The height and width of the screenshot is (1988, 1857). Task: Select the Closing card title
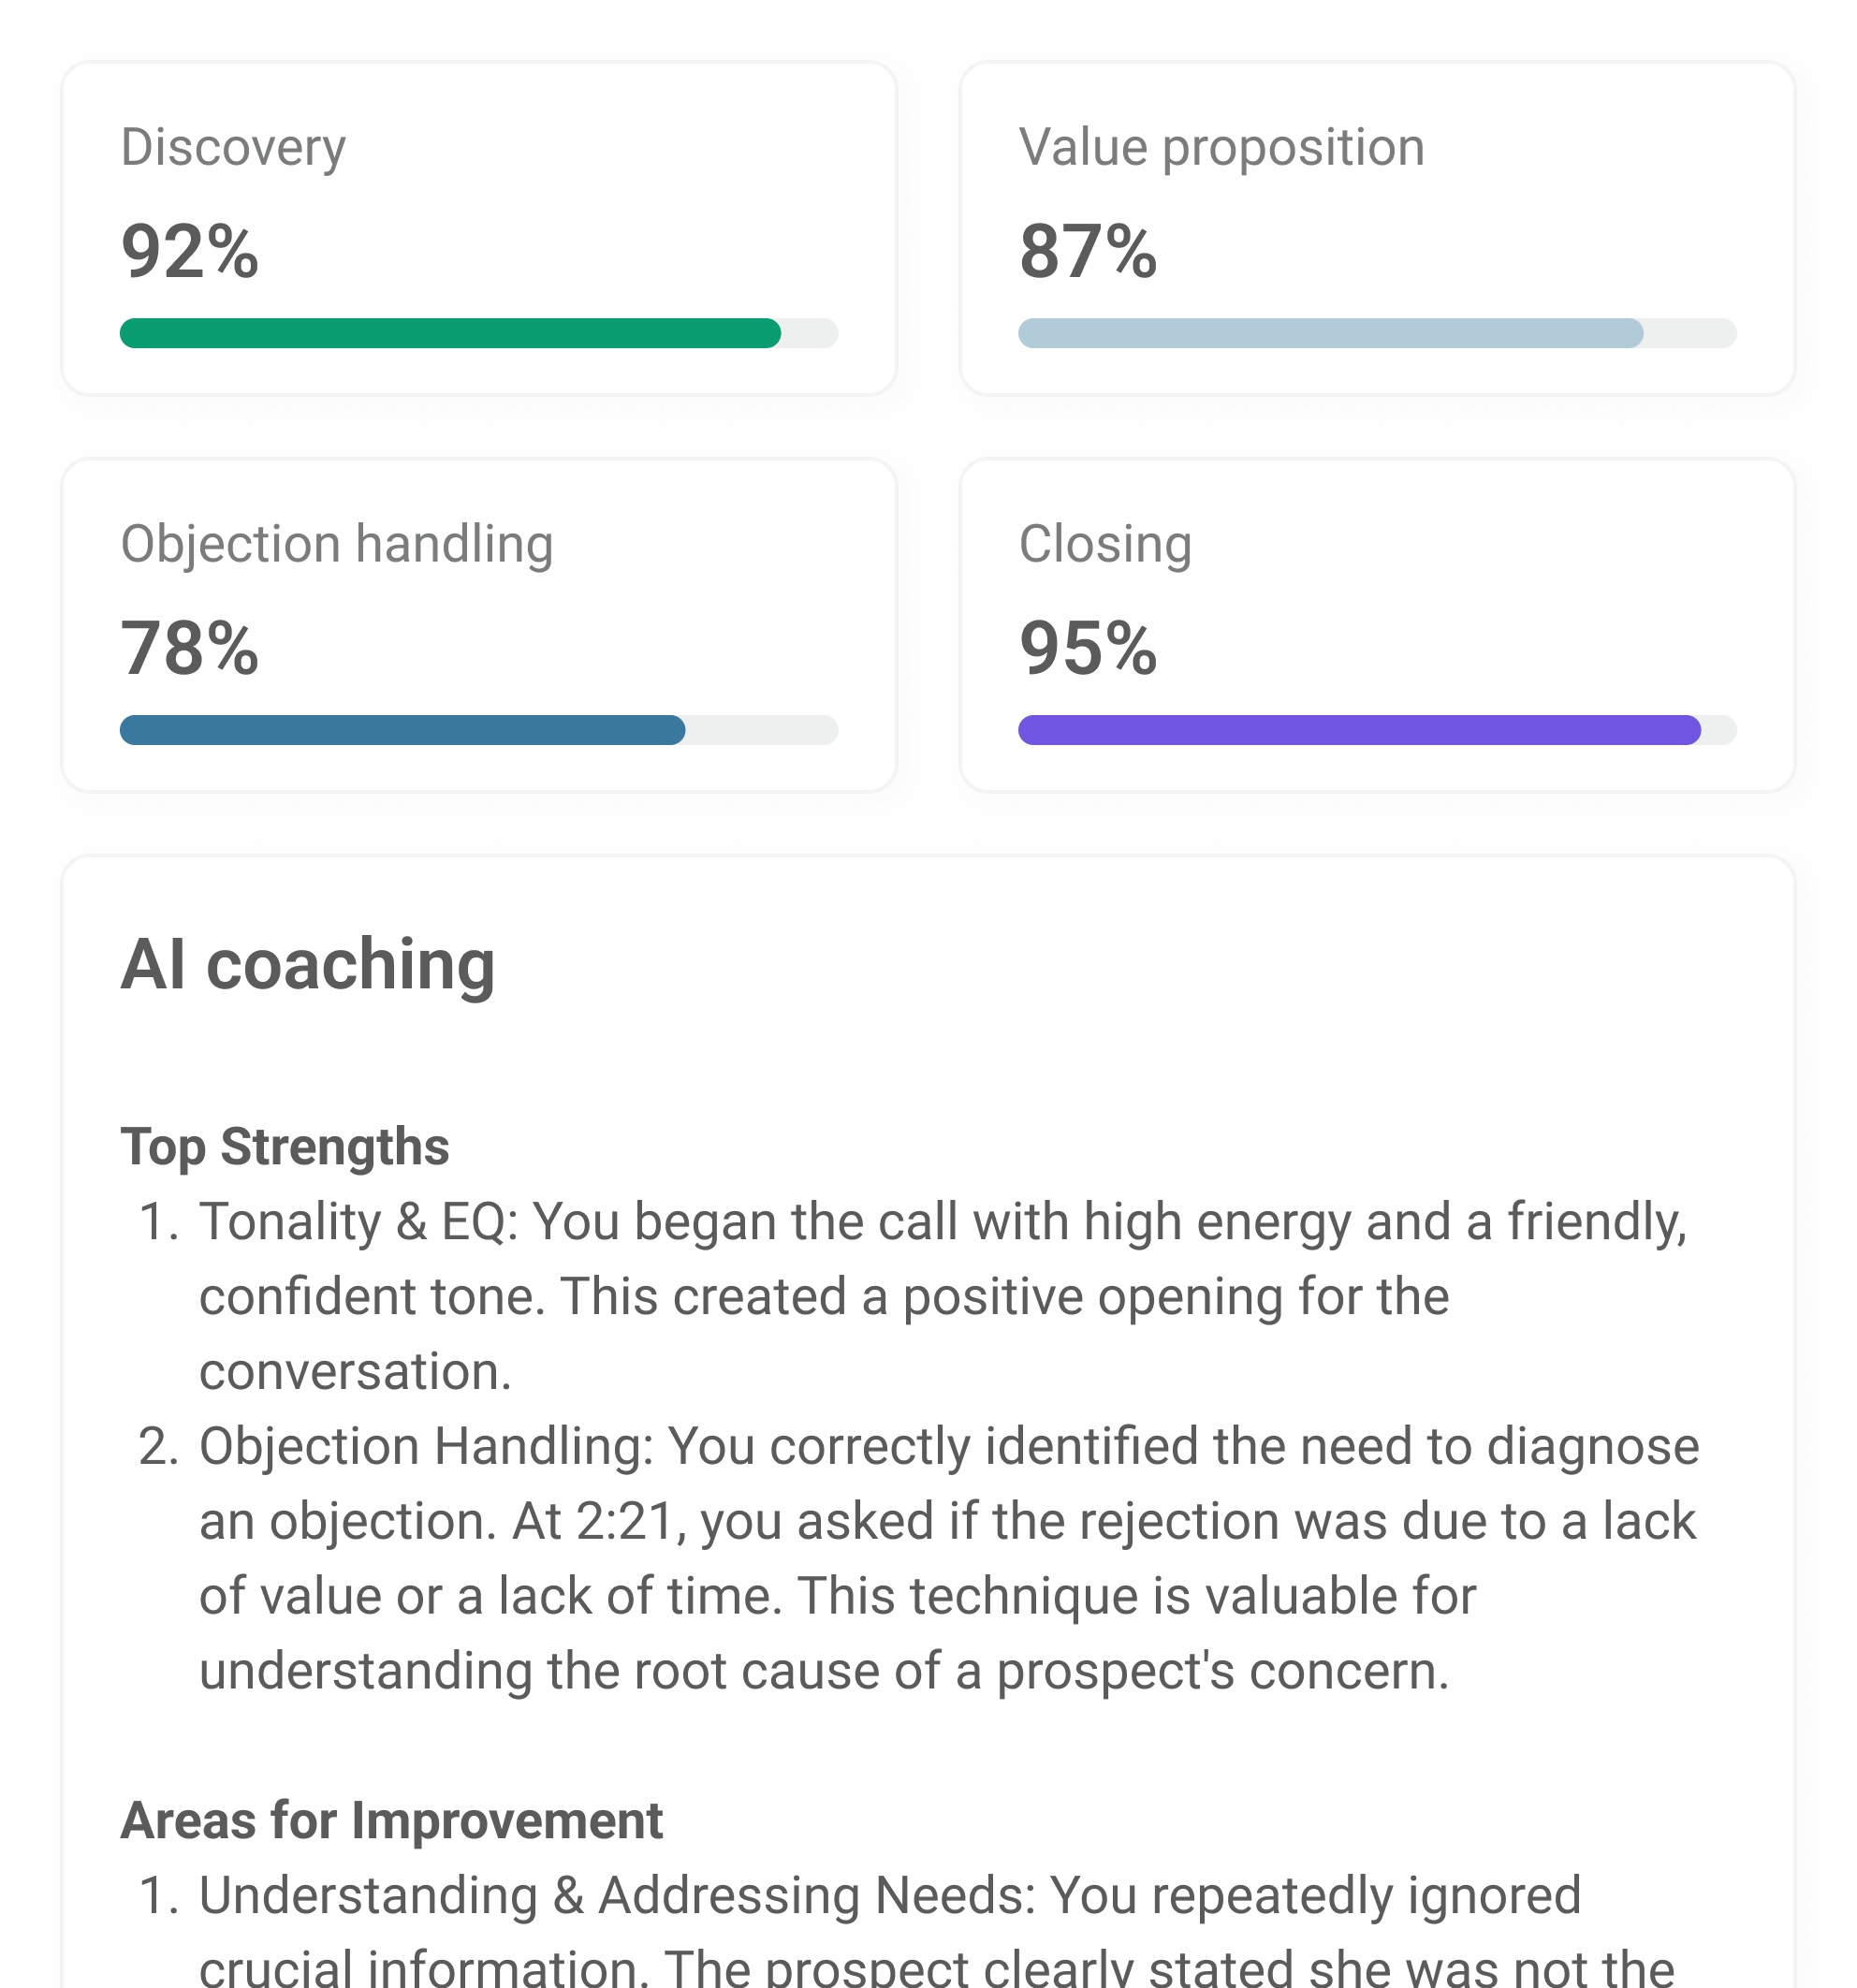click(1105, 544)
